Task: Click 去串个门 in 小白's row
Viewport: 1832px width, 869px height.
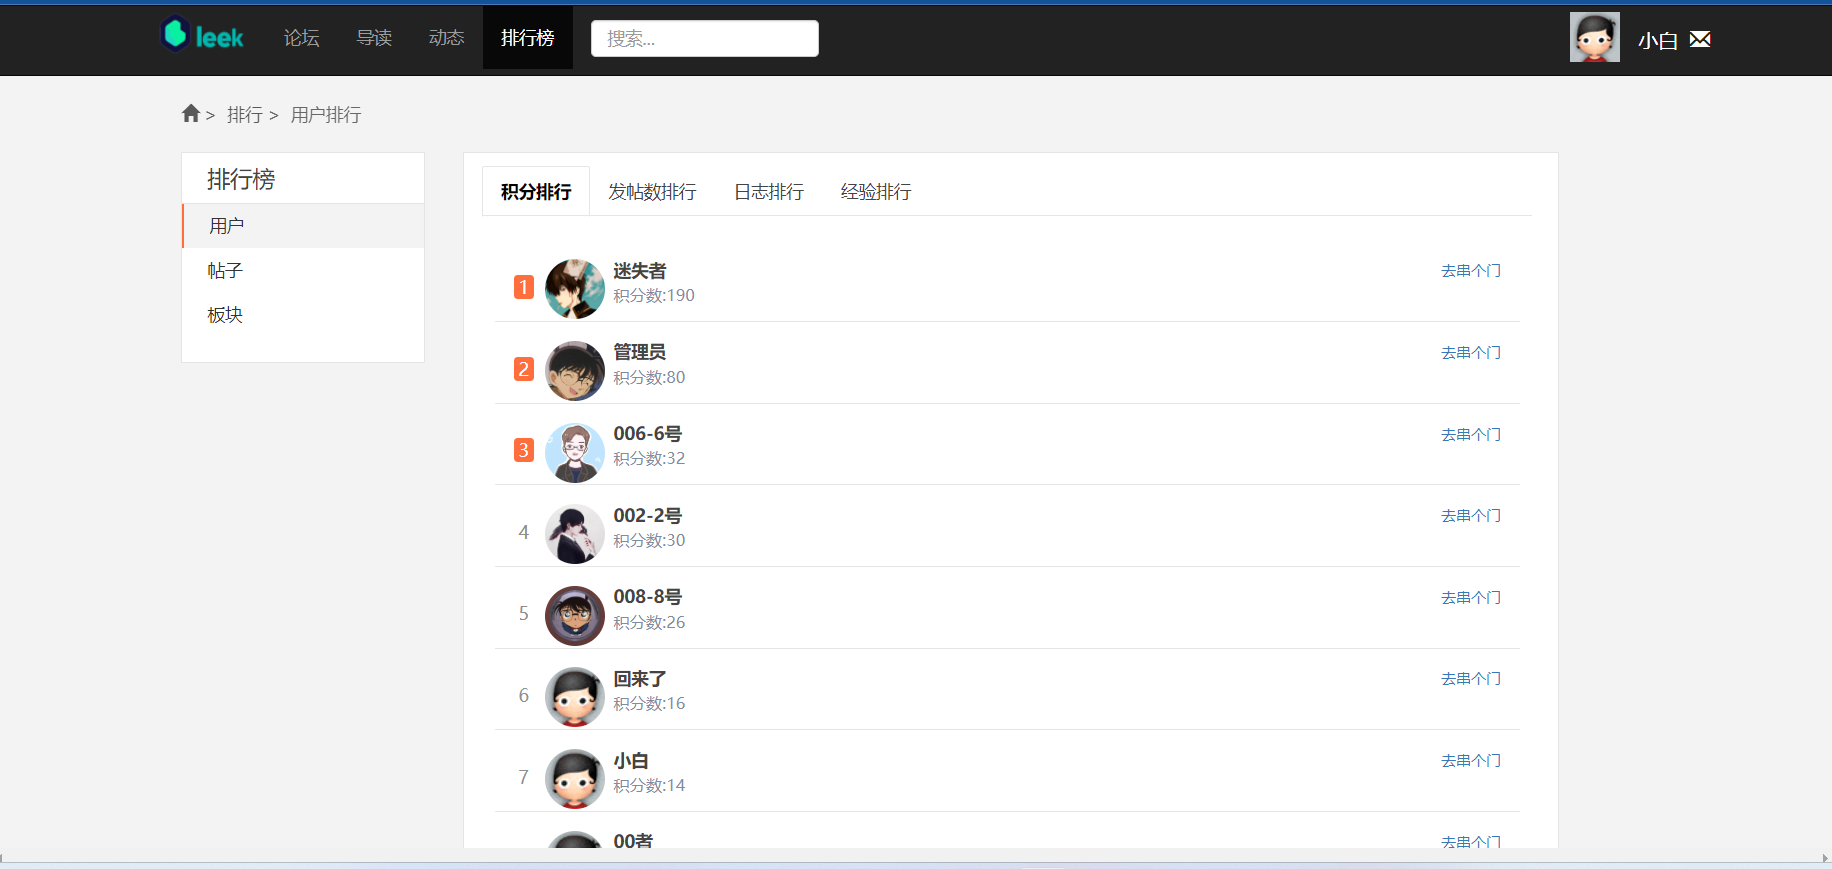Action: pos(1471,761)
